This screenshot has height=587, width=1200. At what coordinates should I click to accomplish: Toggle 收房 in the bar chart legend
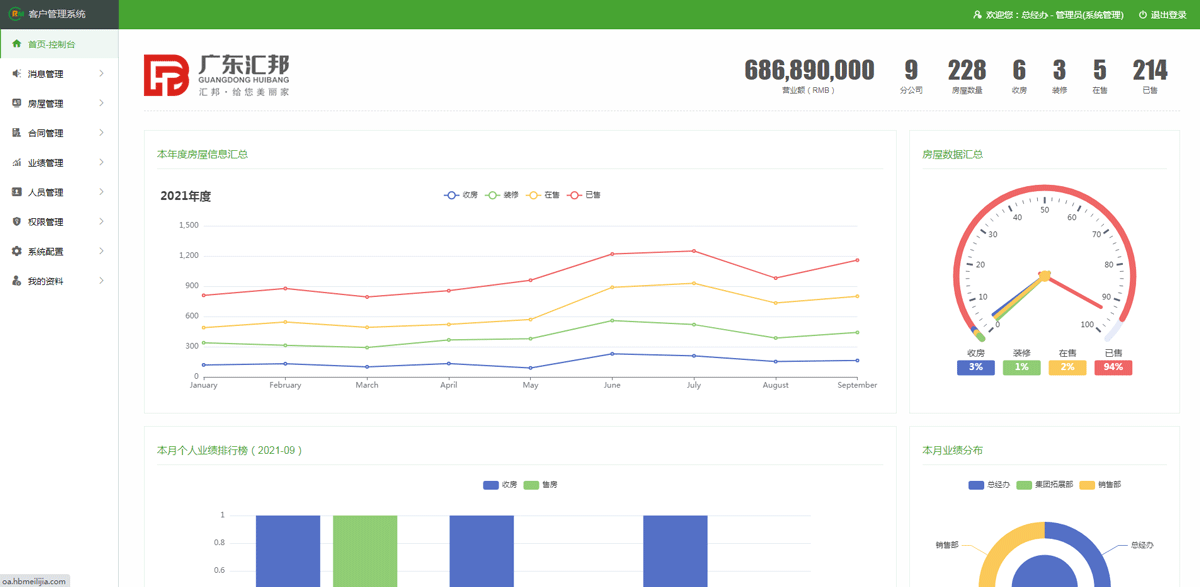click(x=500, y=485)
